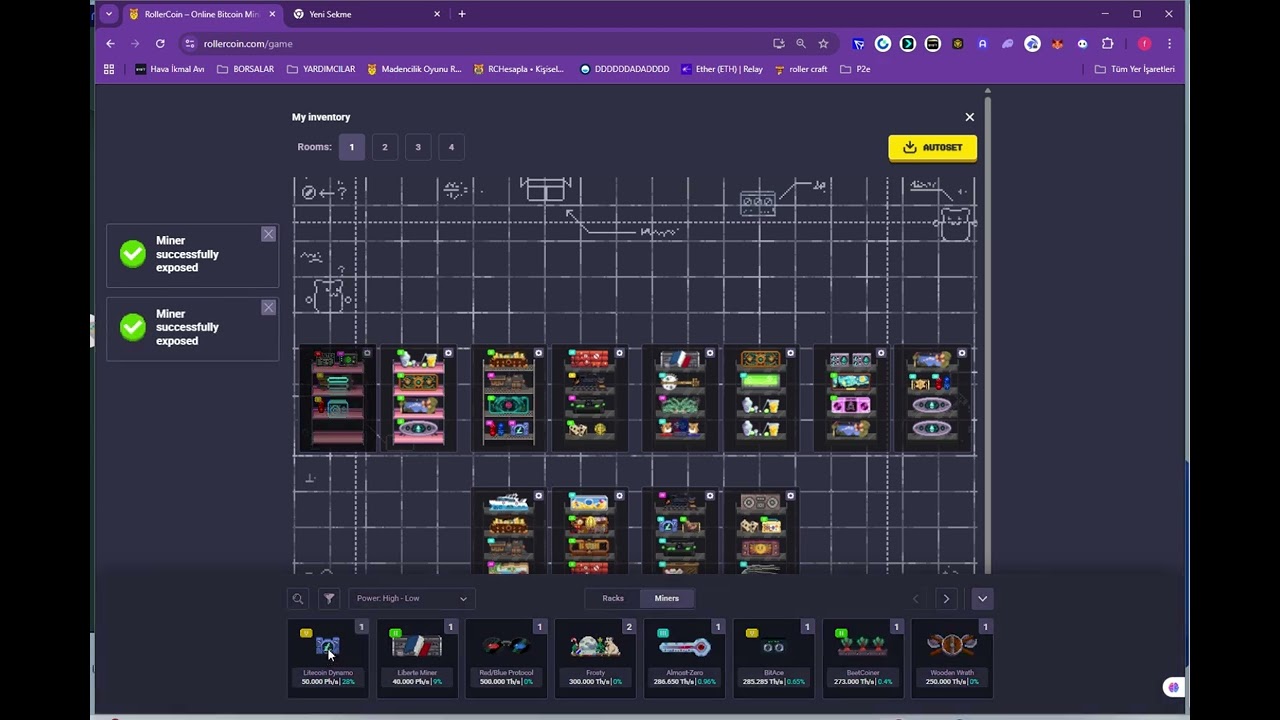The height and width of the screenshot is (720, 1280).
Task: Open the Madencilik Oyunu R... bookmark
Action: tap(414, 69)
